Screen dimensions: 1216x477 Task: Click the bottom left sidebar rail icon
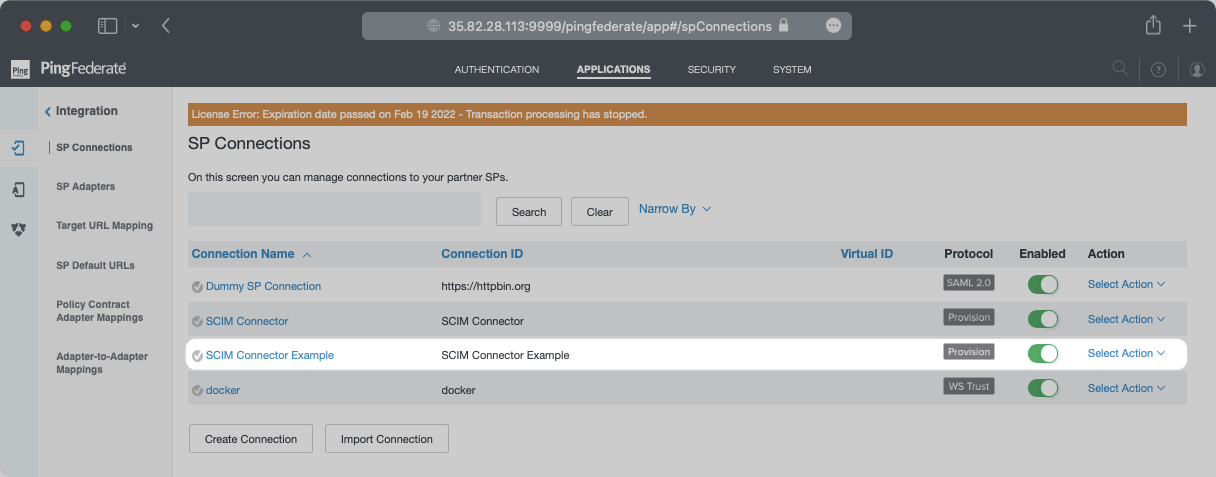coord(18,229)
